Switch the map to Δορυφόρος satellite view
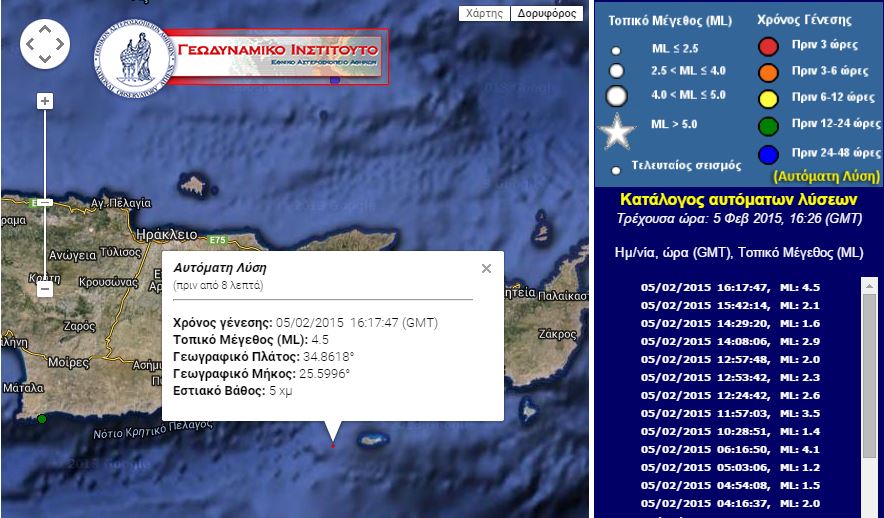This screenshot has width=884, height=518. [x=546, y=14]
